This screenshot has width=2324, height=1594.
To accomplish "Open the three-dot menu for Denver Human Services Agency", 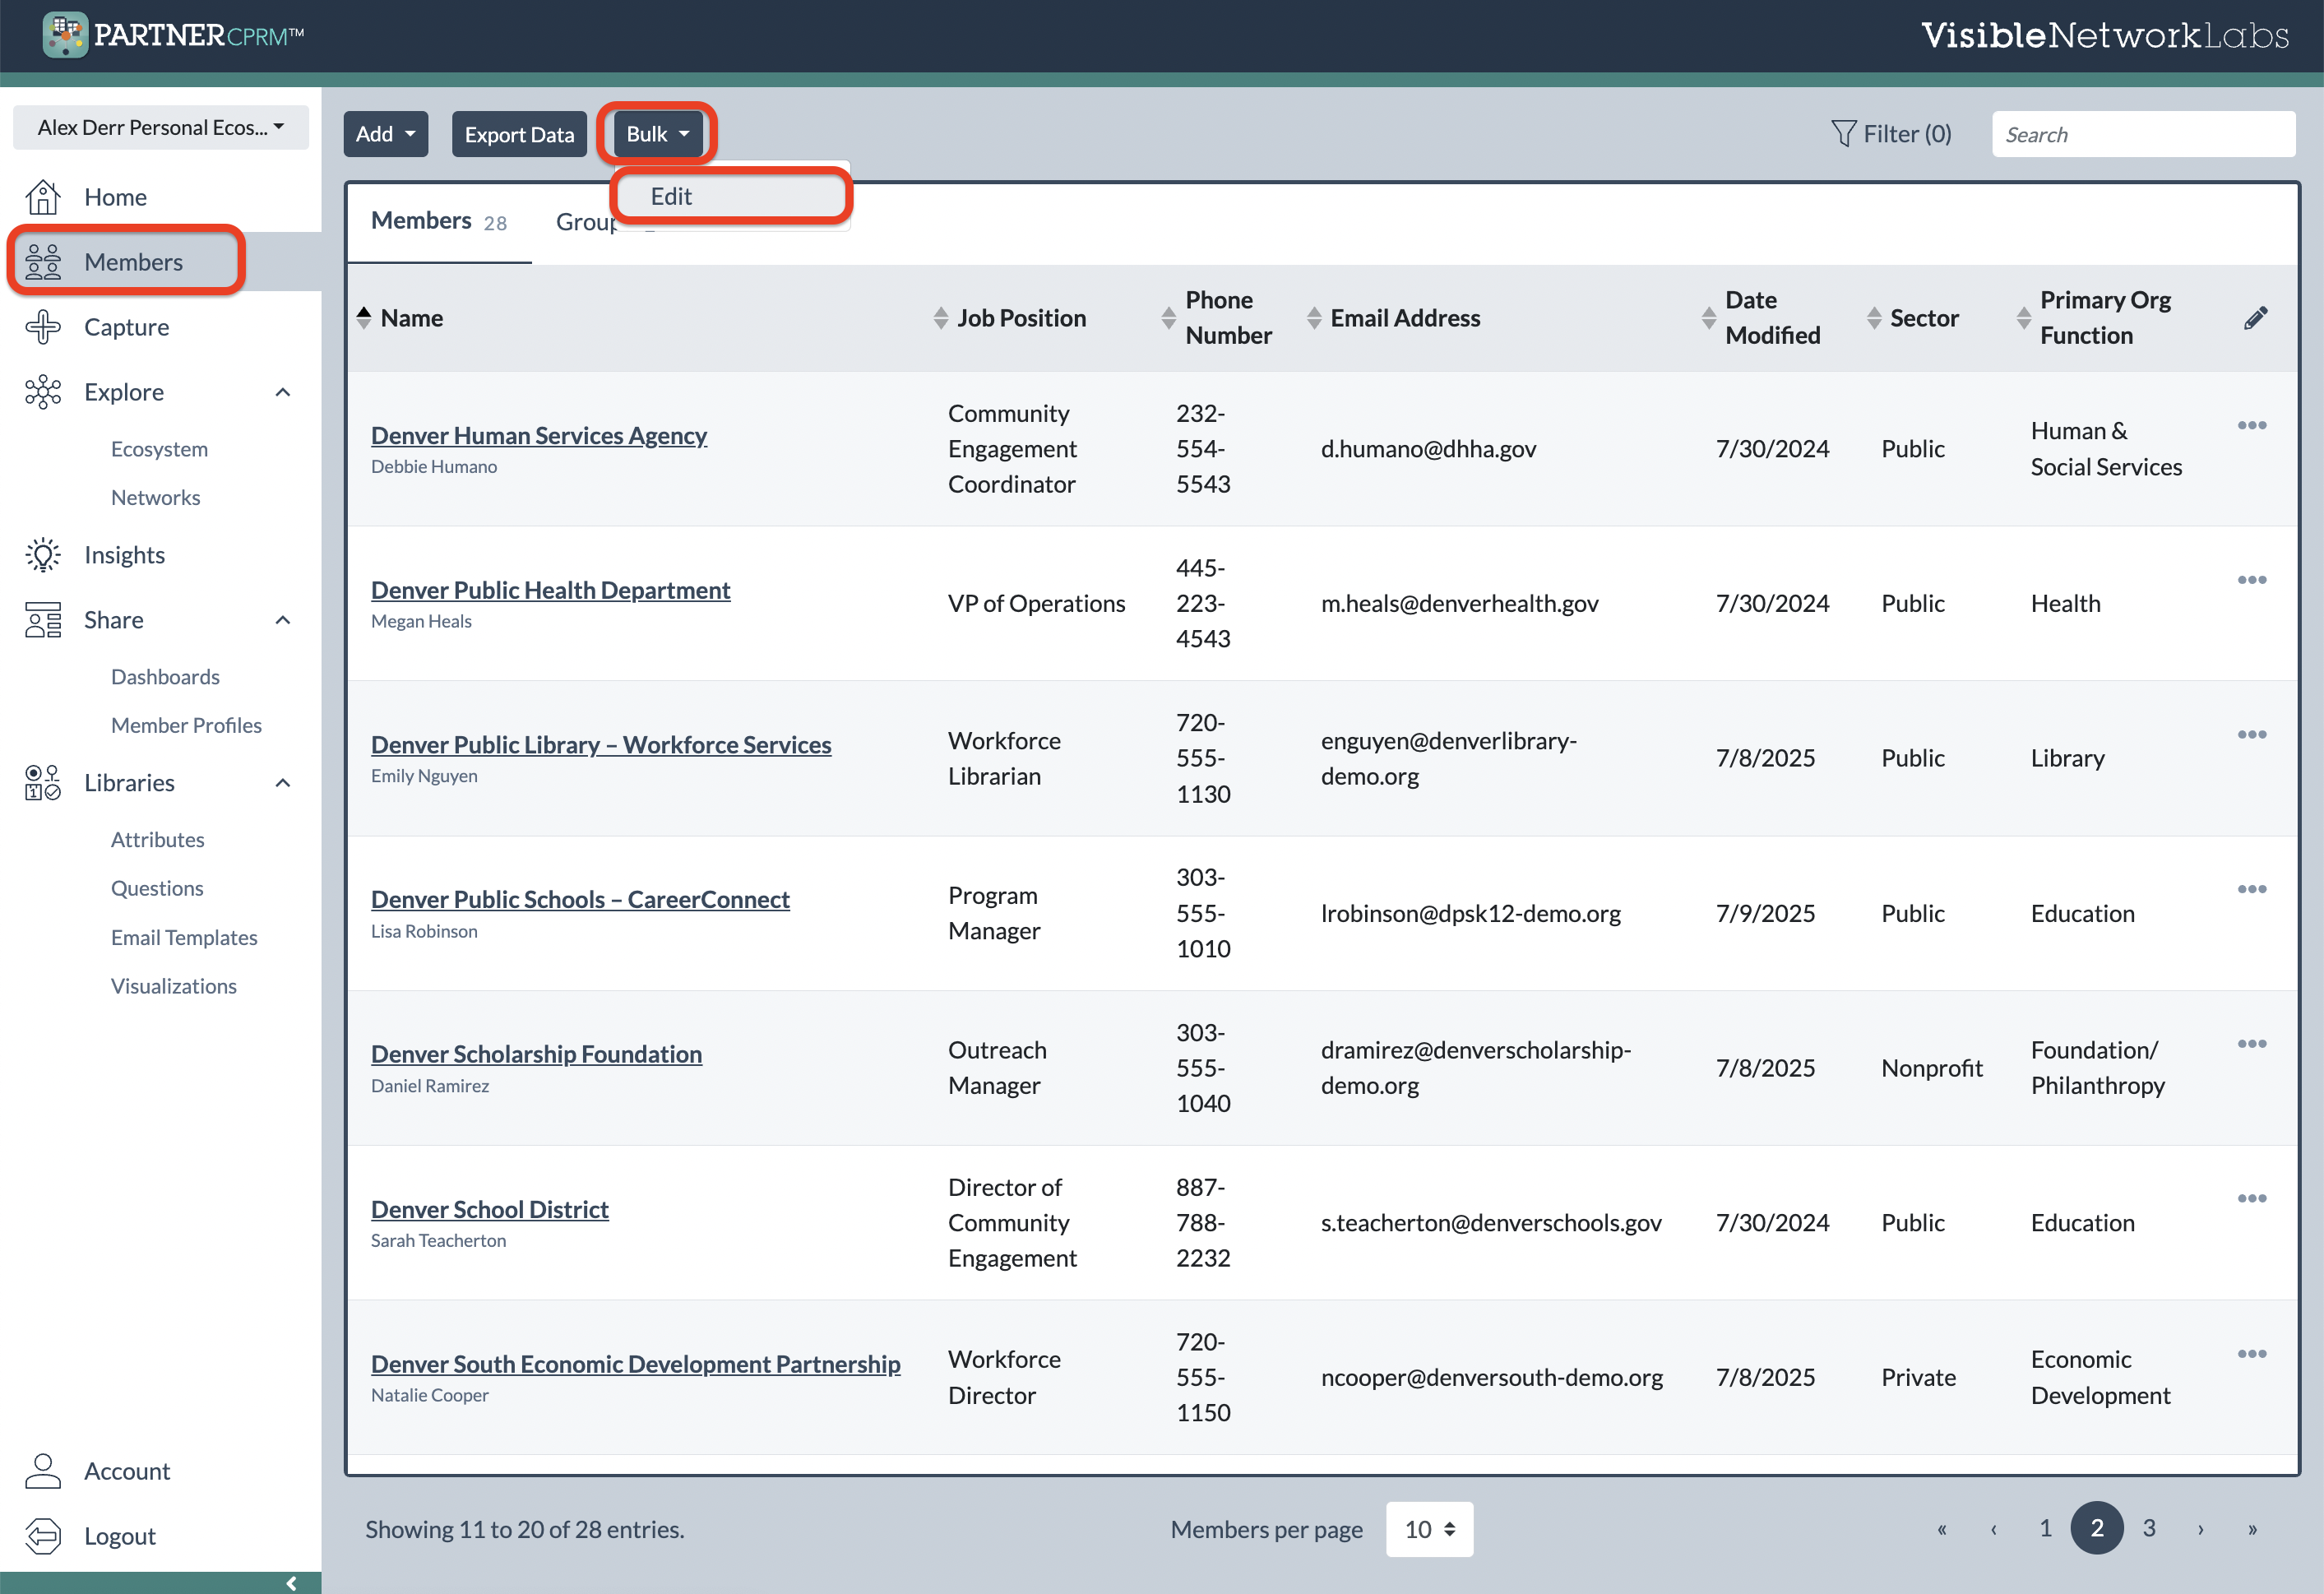I will point(2252,425).
